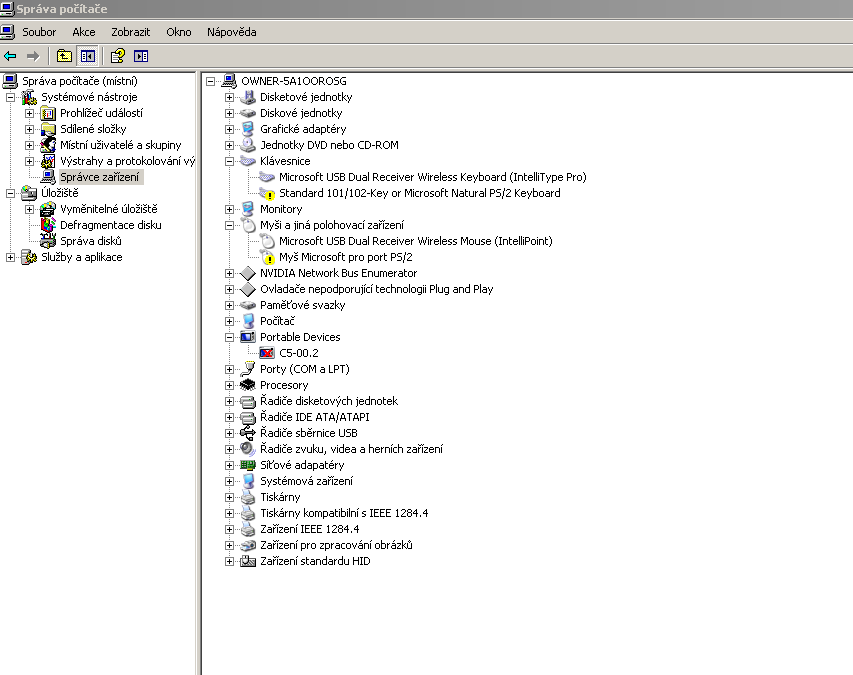Expand the Řadiče IDE ATA/ATAPI category
This screenshot has width=853, height=675.
pos(230,417)
